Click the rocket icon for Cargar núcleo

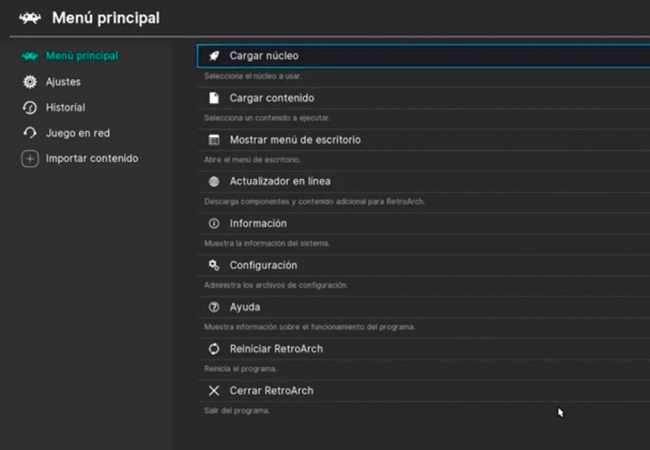[x=214, y=56]
